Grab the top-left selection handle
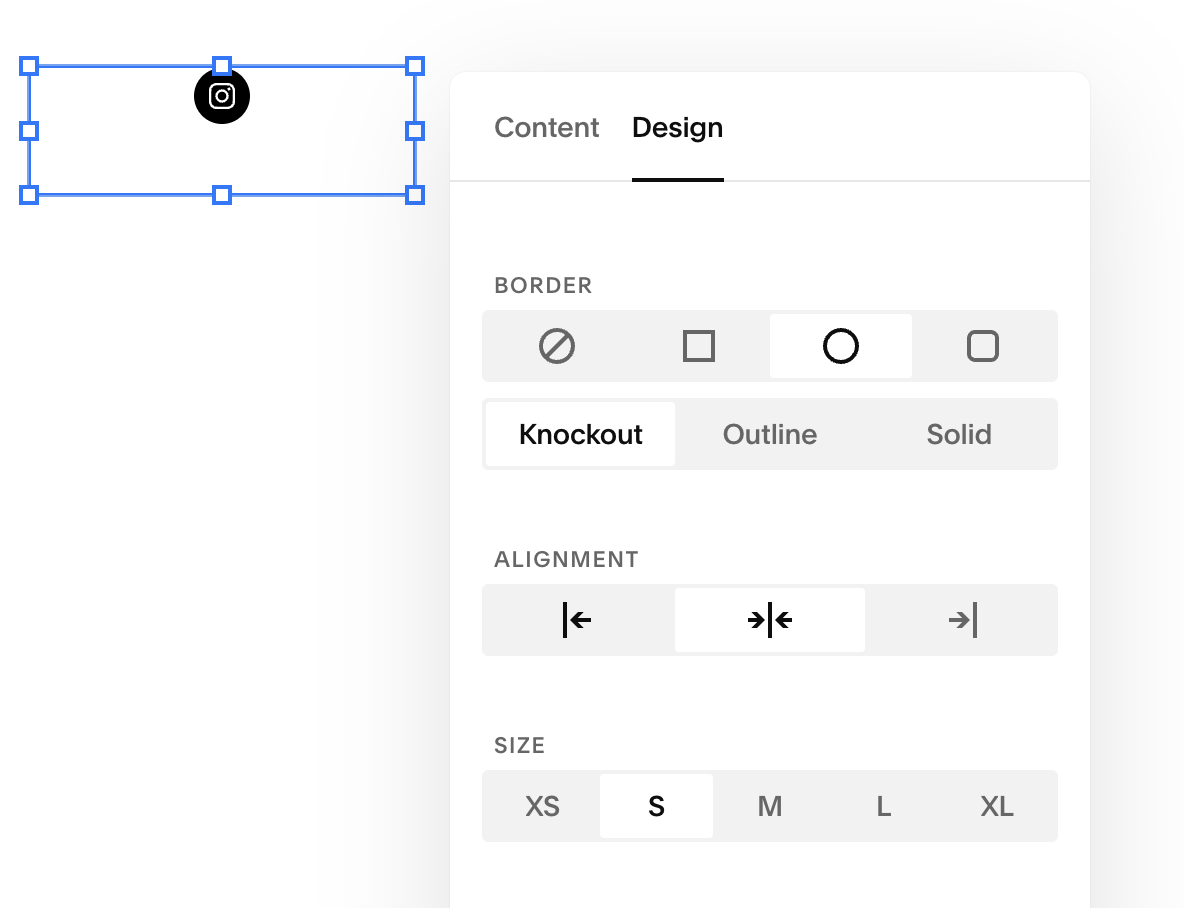Screen dimensions: 1184x908 [29, 66]
